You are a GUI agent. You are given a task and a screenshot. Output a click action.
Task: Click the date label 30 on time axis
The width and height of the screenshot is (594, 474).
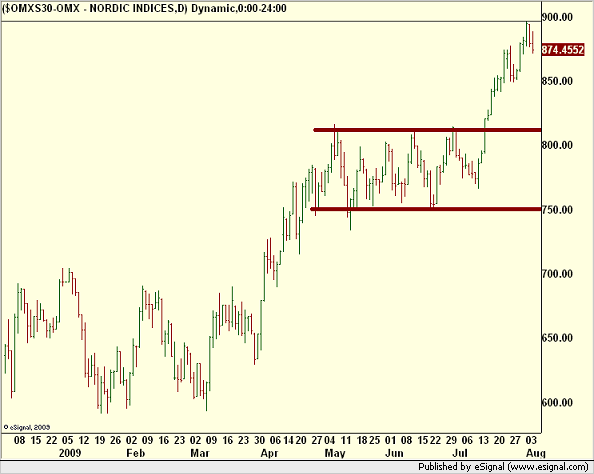[259, 440]
